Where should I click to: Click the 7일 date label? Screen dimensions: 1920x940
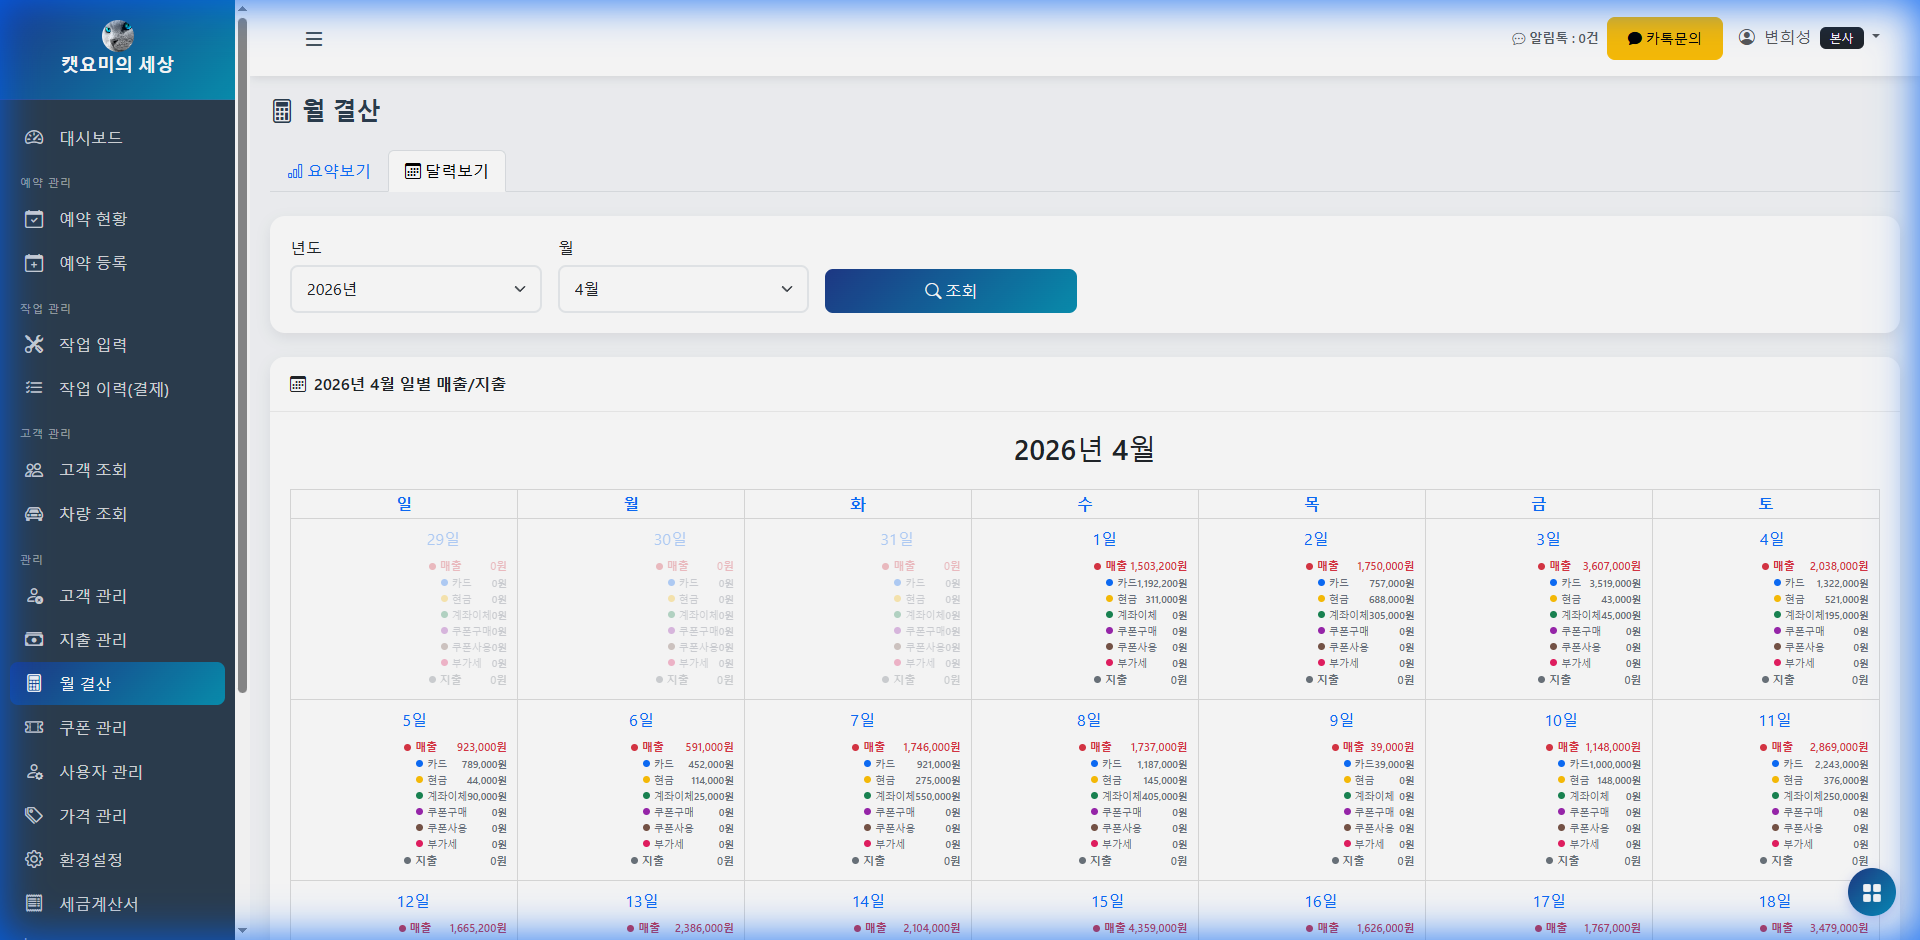862,720
